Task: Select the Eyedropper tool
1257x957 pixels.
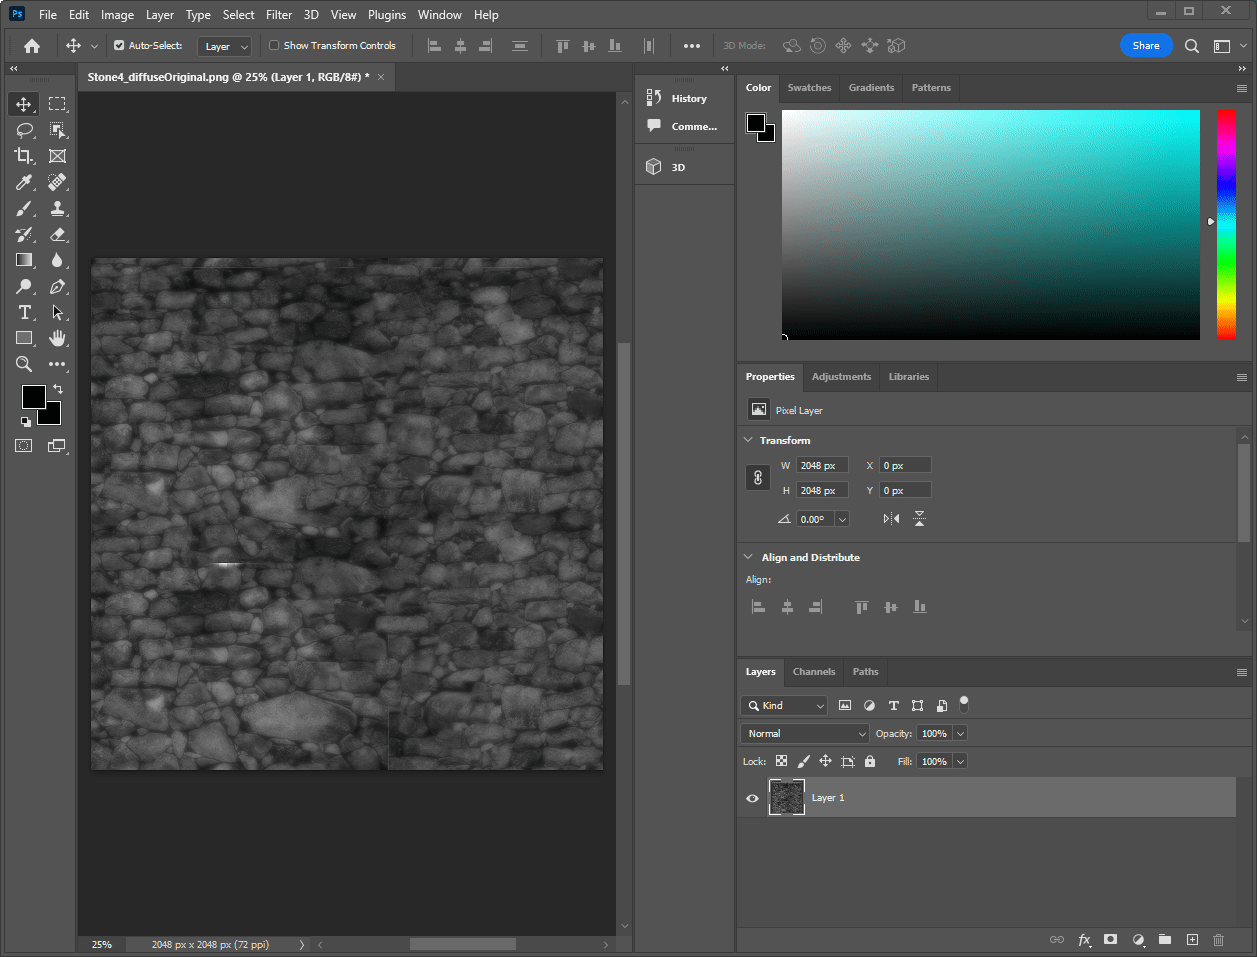Action: [x=24, y=182]
